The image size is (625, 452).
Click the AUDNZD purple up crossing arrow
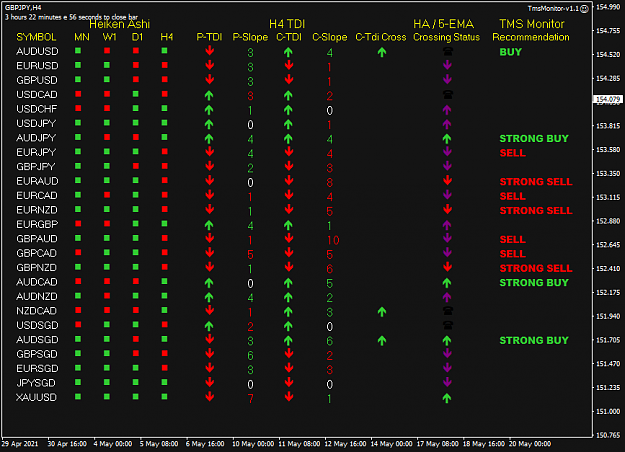pyautogui.click(x=447, y=297)
